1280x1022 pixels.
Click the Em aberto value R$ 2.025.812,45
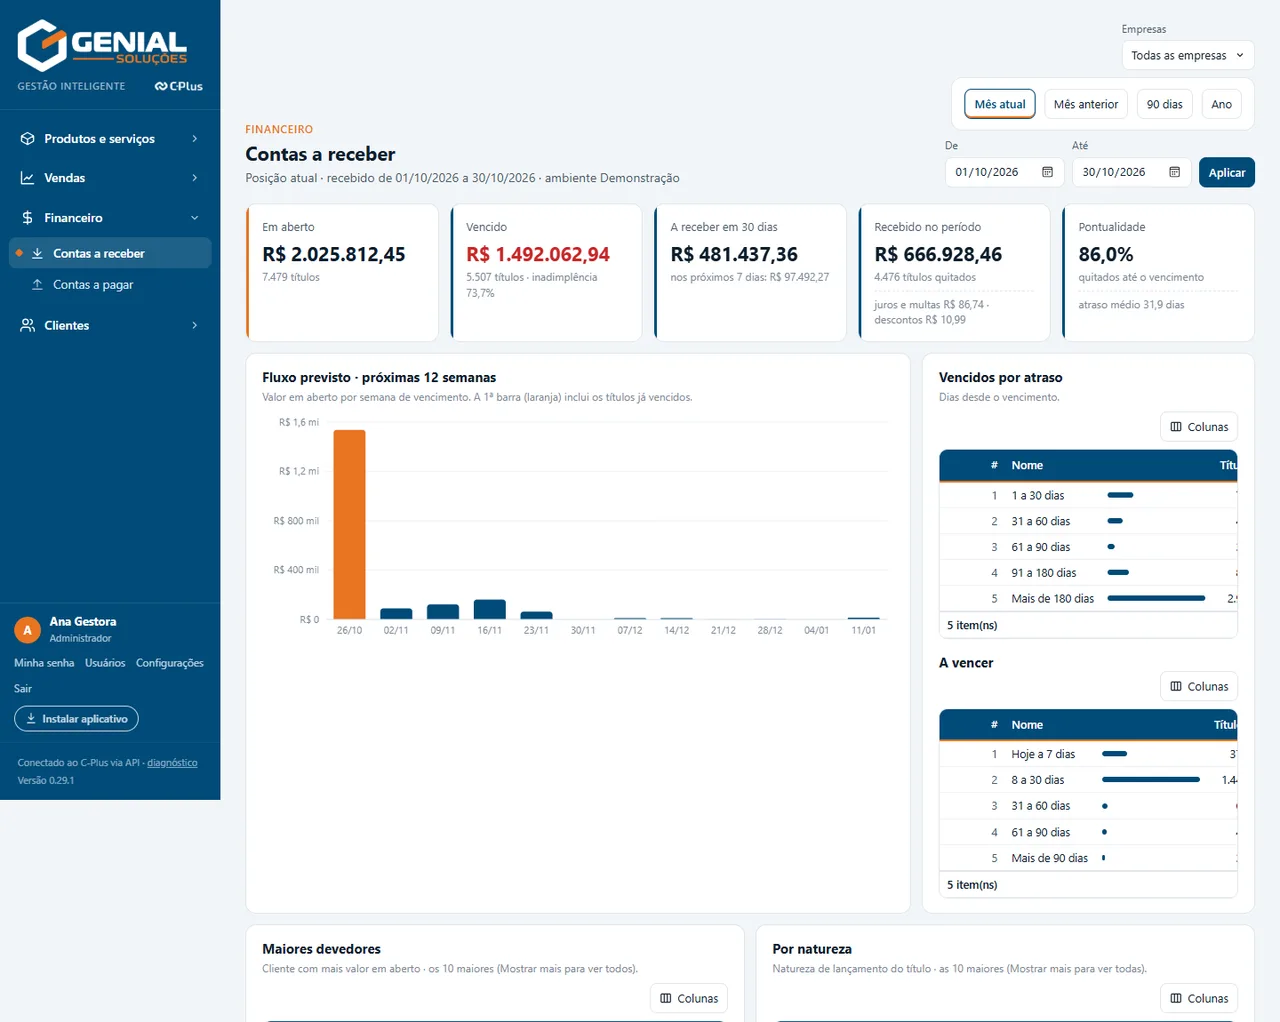334,255
